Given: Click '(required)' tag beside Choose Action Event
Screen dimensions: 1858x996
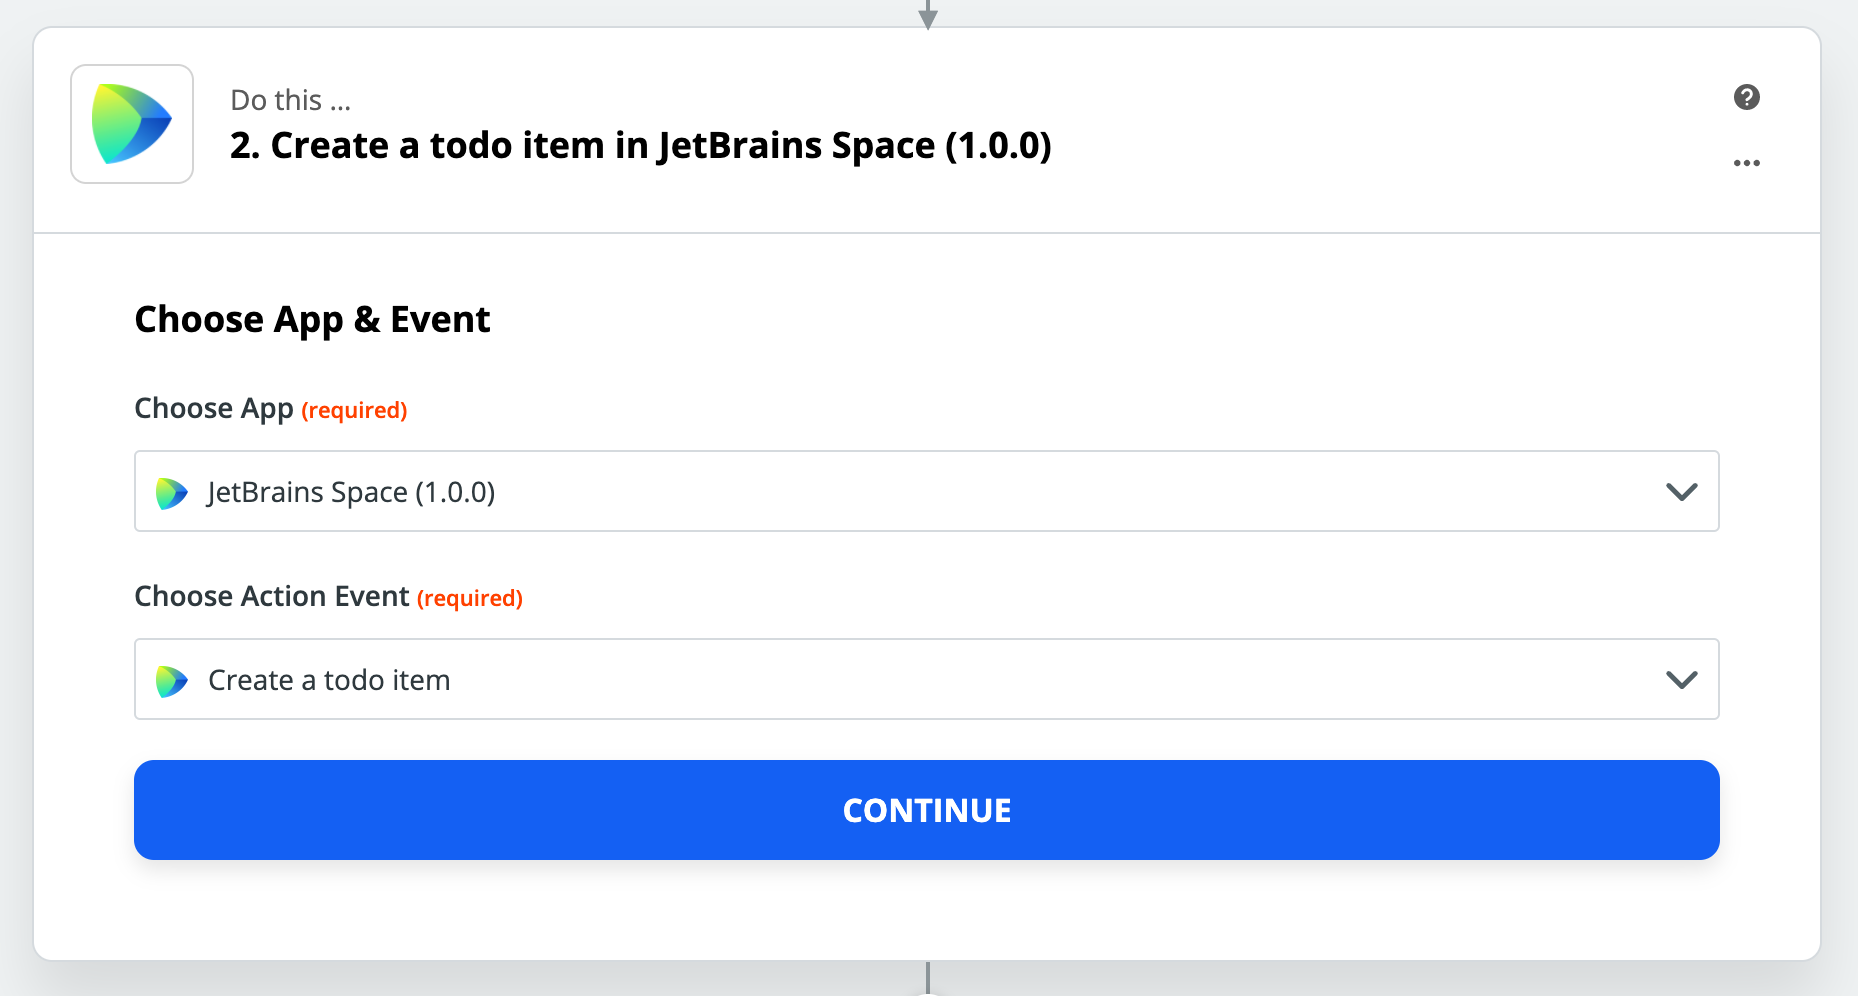Looking at the screenshot, I should click(470, 598).
